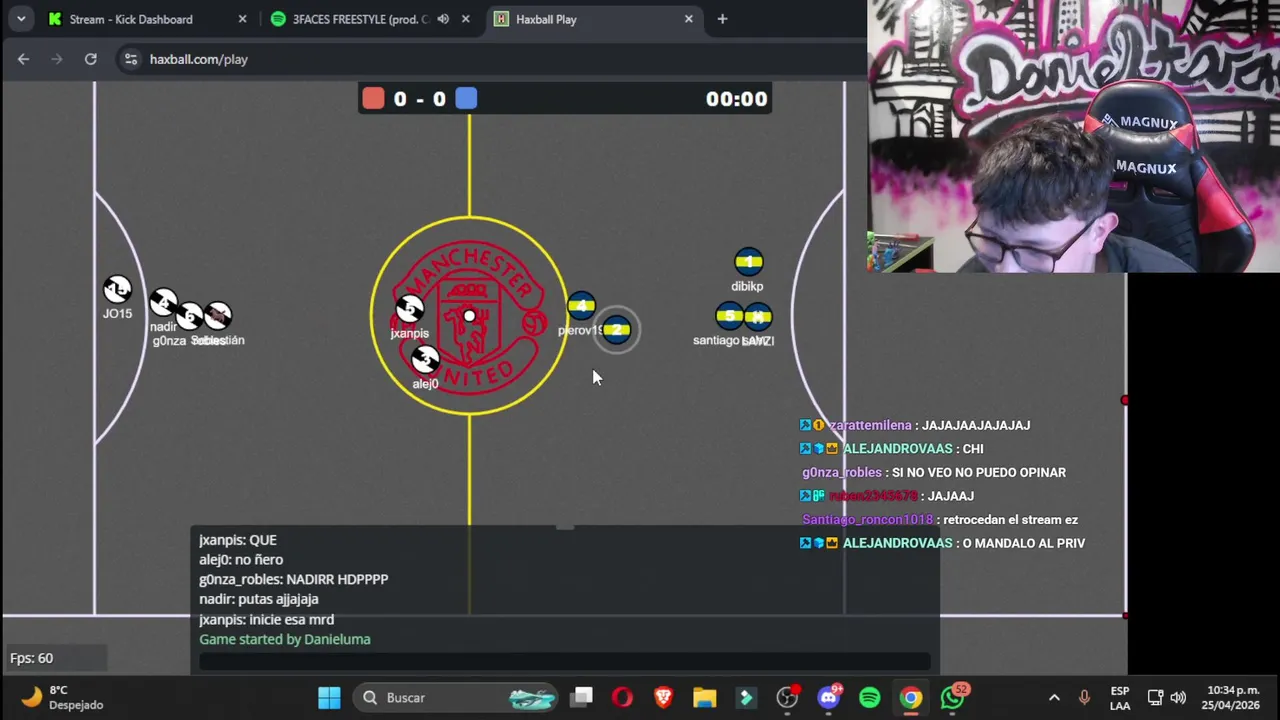This screenshot has height=720, width=1280.
Task: Open Task View on the taskbar
Action: coord(582,697)
